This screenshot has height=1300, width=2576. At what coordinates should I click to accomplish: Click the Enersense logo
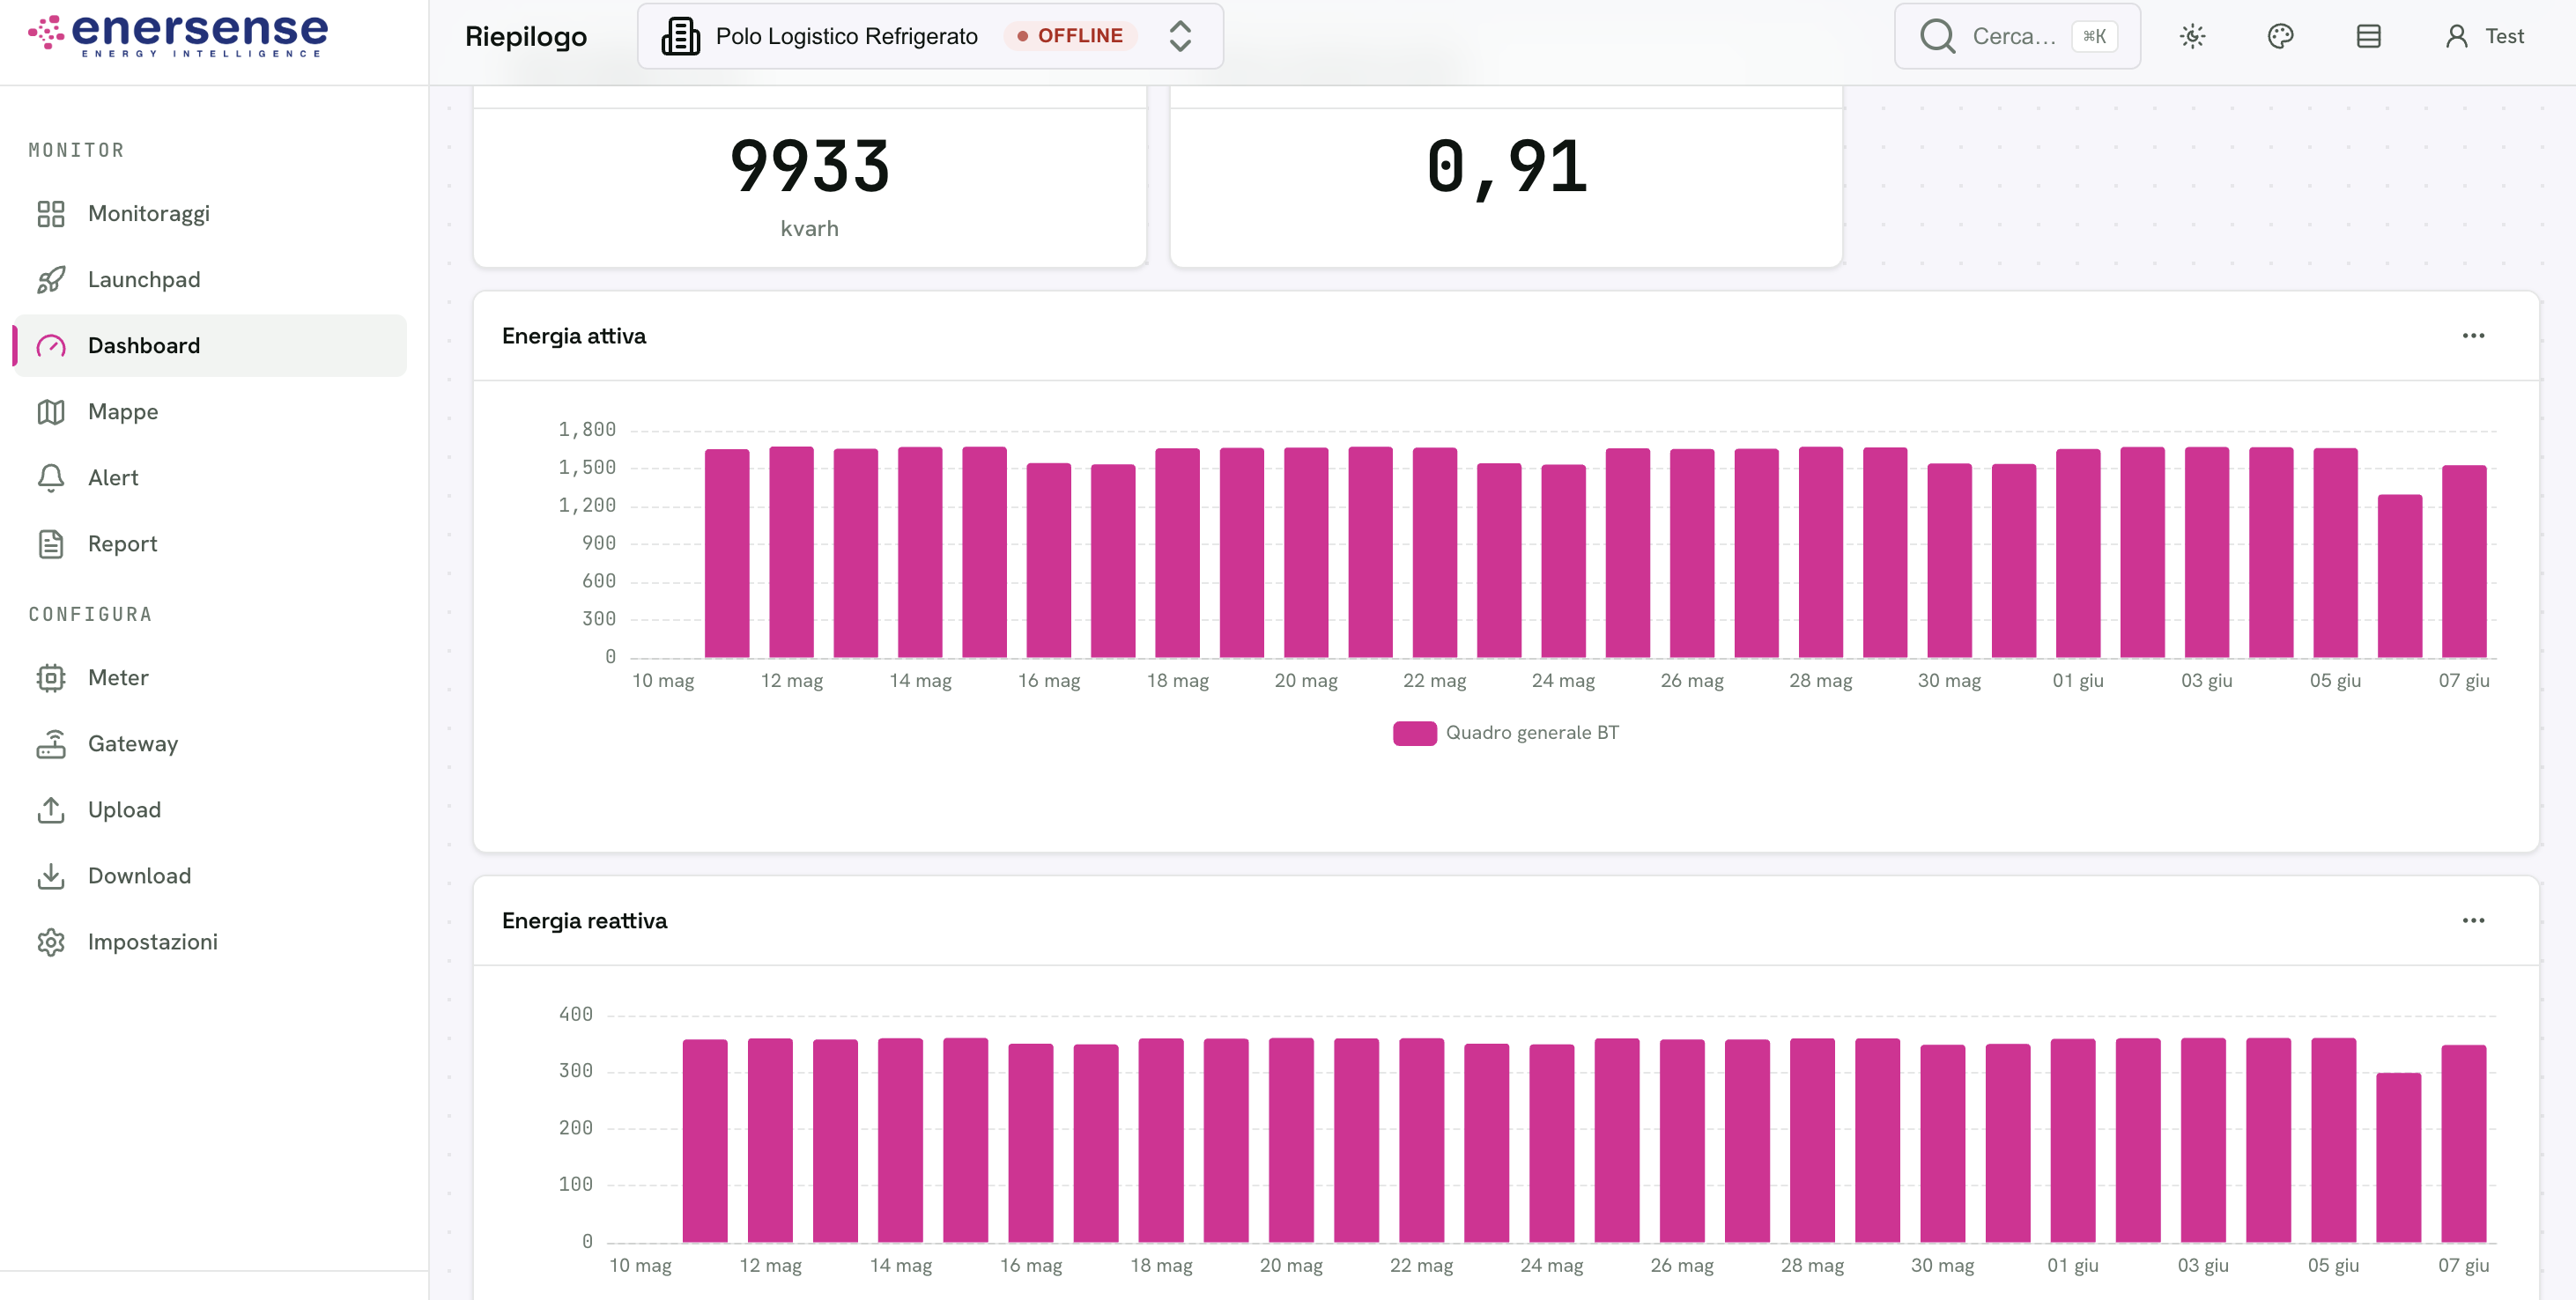click(178, 36)
